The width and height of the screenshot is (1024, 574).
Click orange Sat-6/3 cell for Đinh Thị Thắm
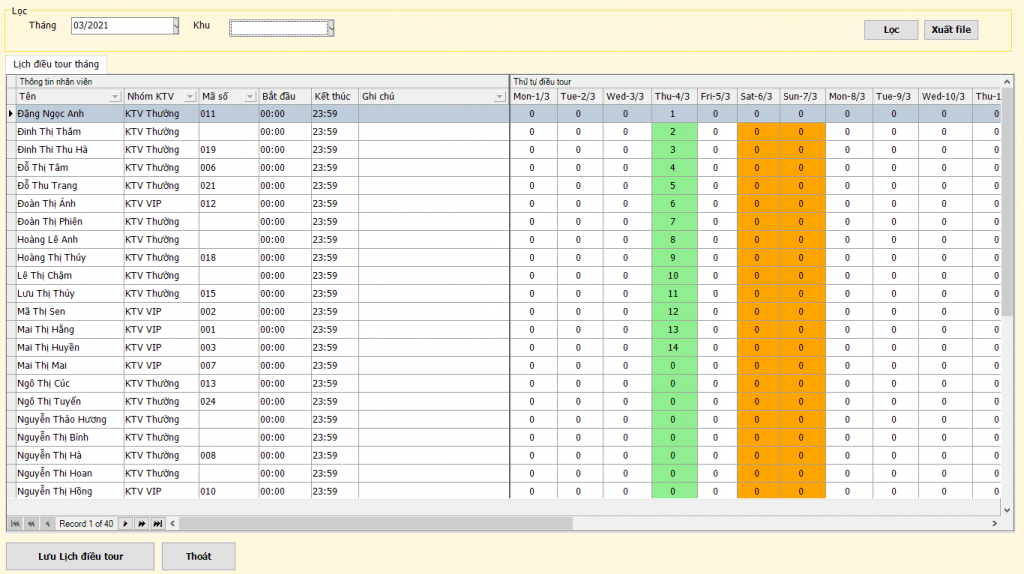coord(757,132)
